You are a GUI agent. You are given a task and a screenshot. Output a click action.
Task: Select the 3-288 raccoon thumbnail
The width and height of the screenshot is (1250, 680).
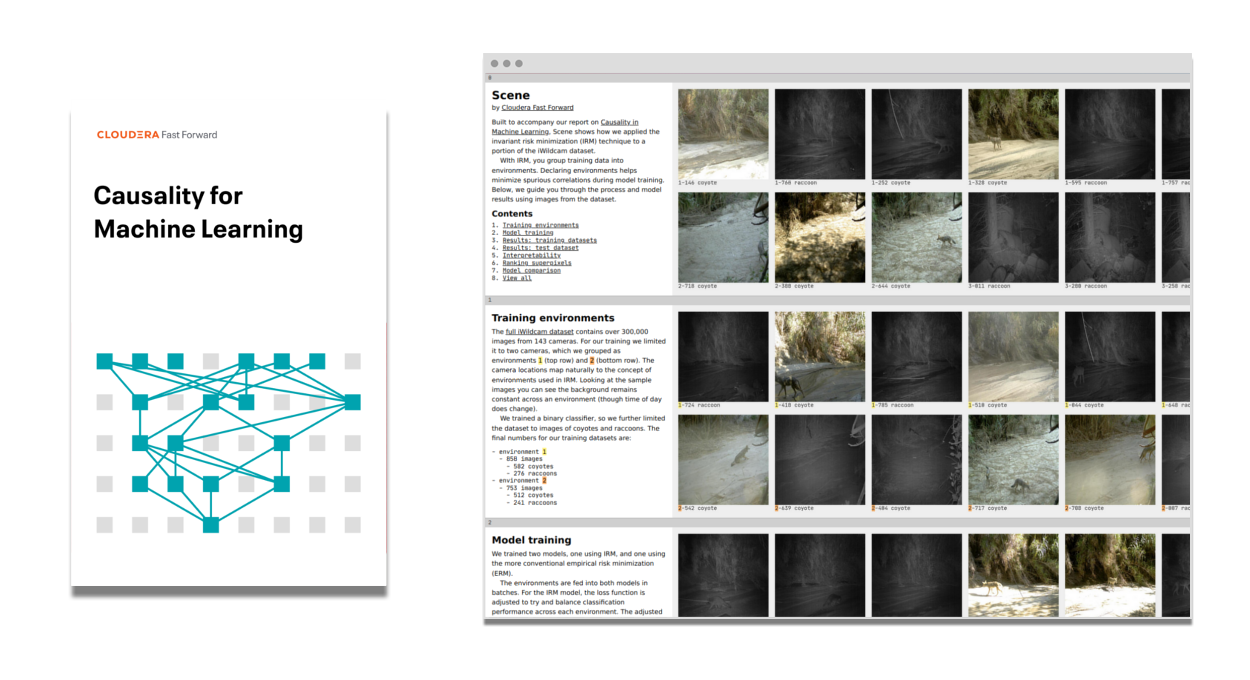point(1110,237)
